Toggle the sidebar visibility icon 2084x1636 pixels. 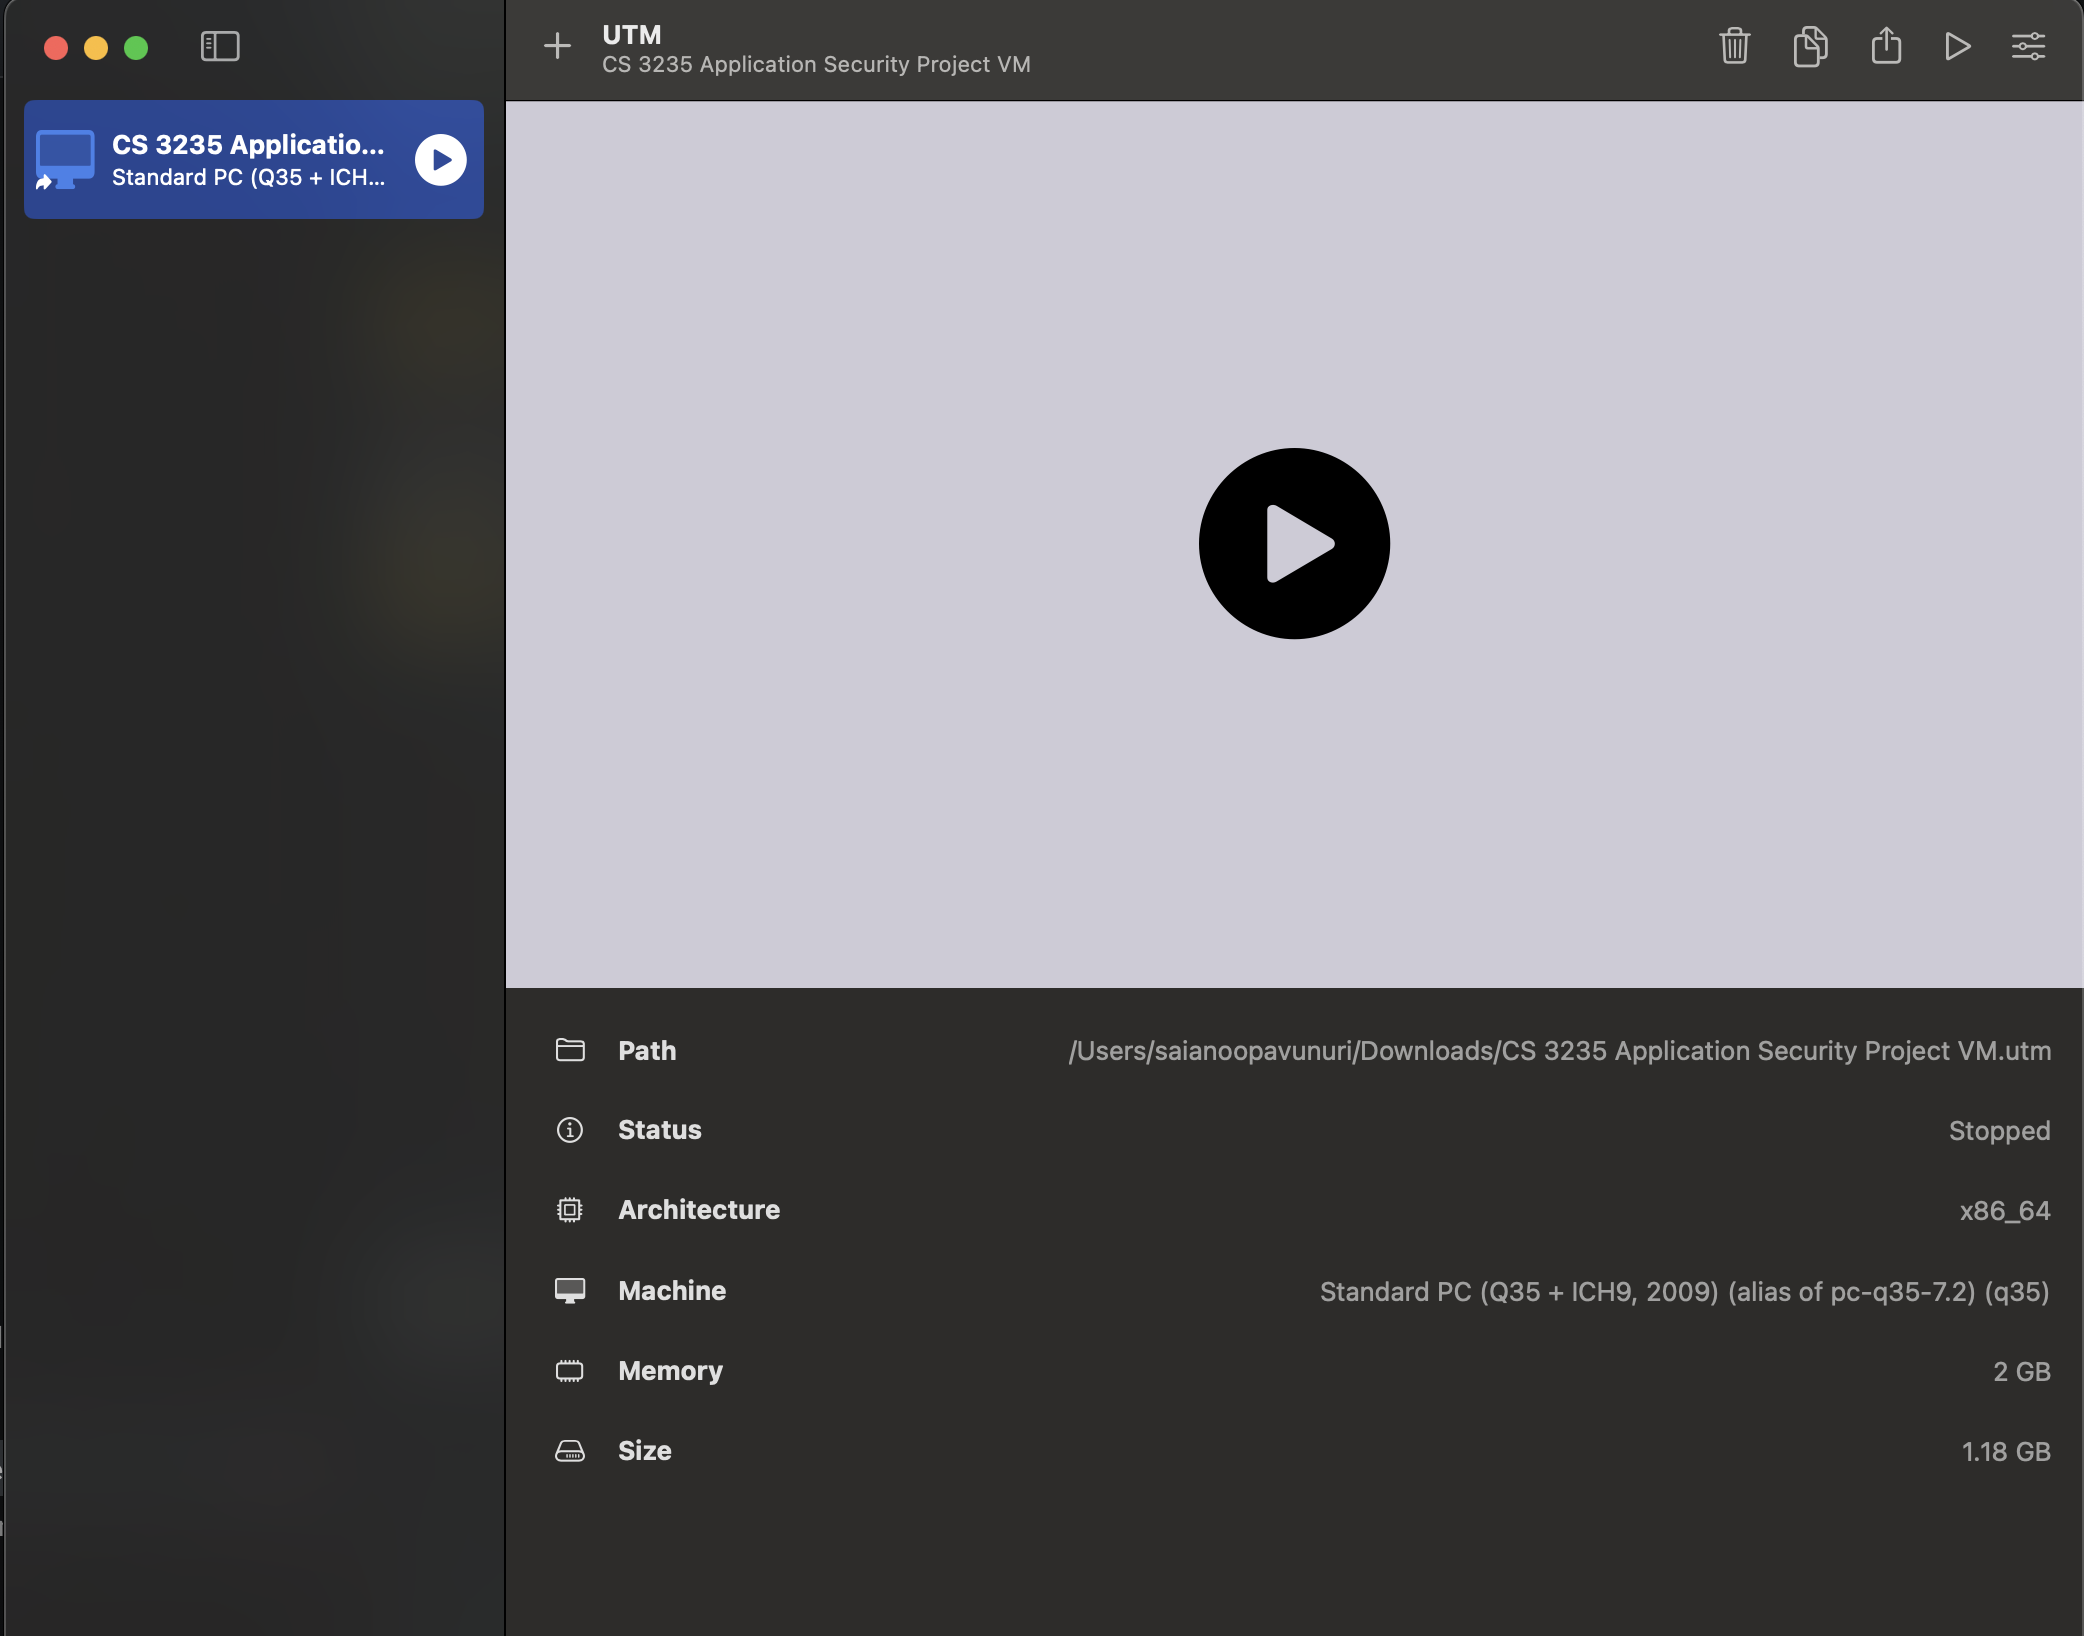coord(220,46)
